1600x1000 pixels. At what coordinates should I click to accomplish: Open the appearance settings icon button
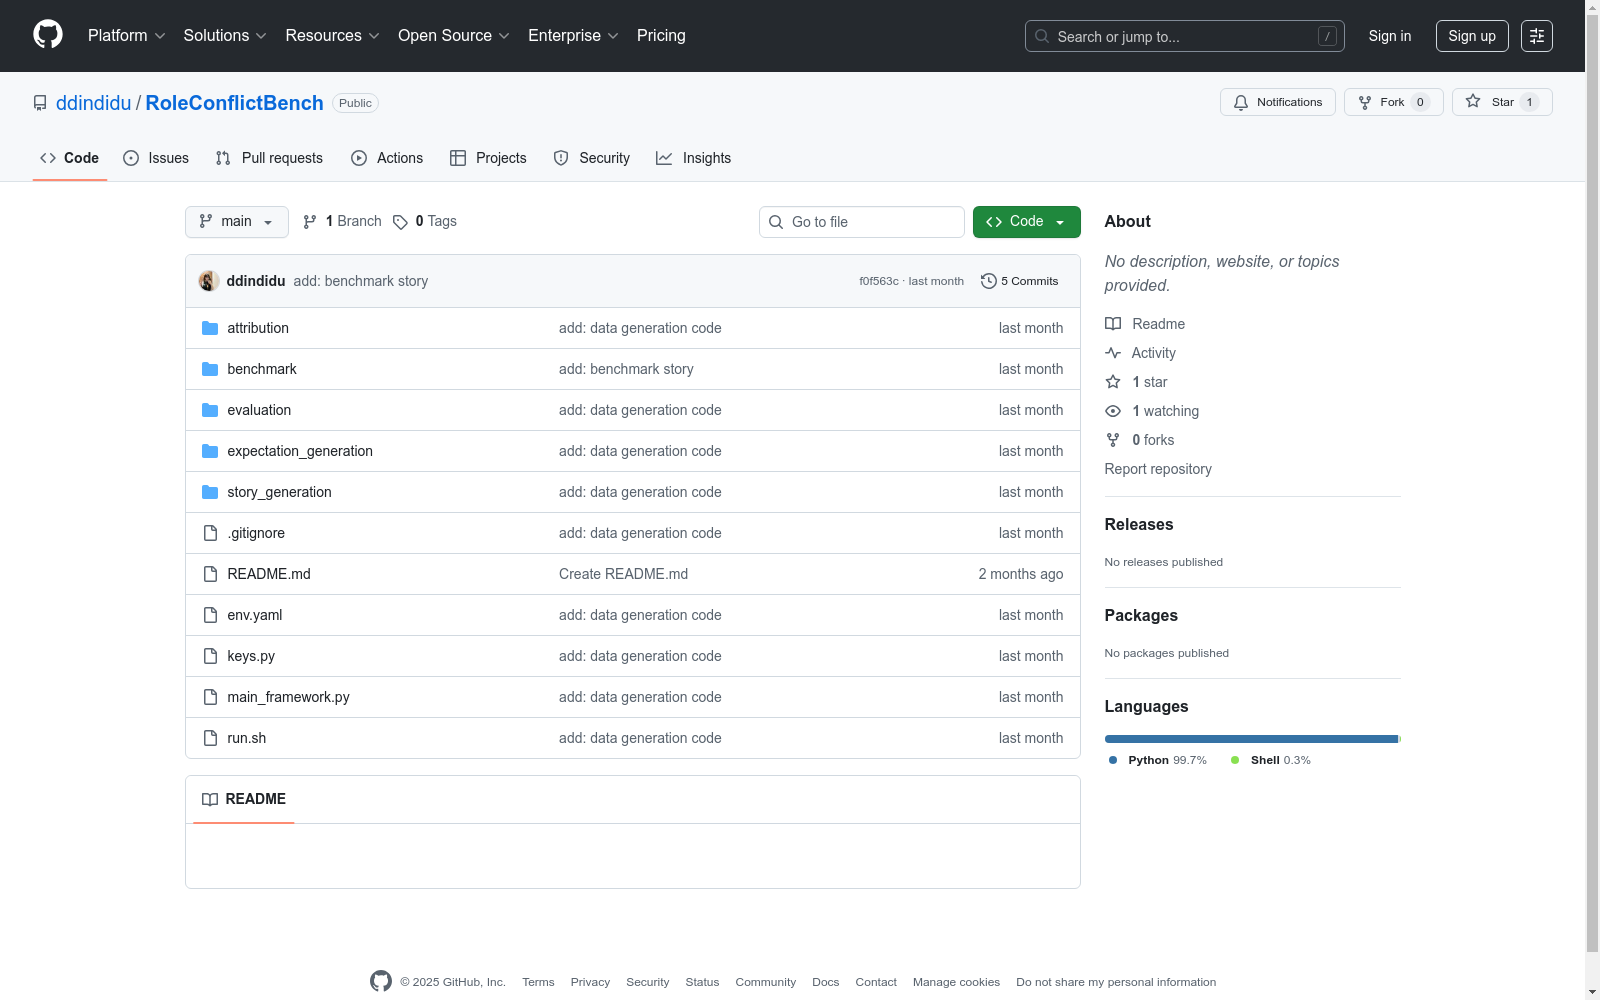click(x=1537, y=36)
